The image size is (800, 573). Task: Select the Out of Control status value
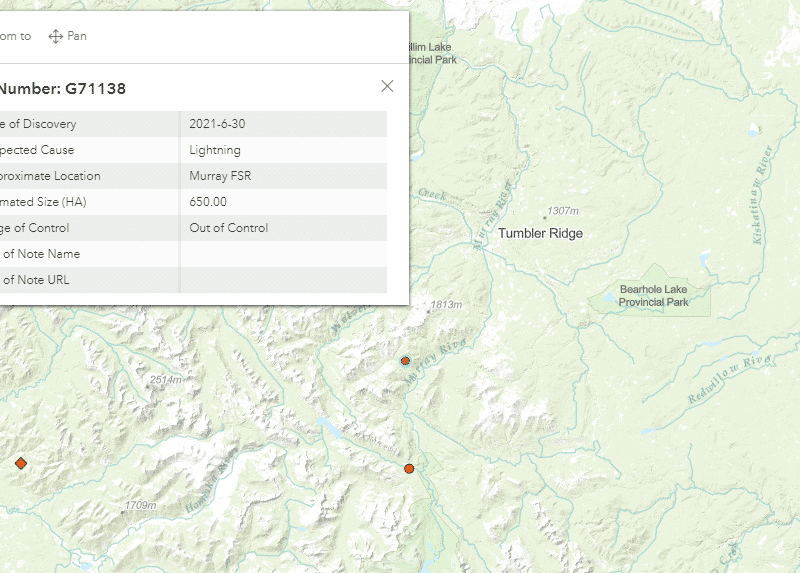tap(229, 228)
